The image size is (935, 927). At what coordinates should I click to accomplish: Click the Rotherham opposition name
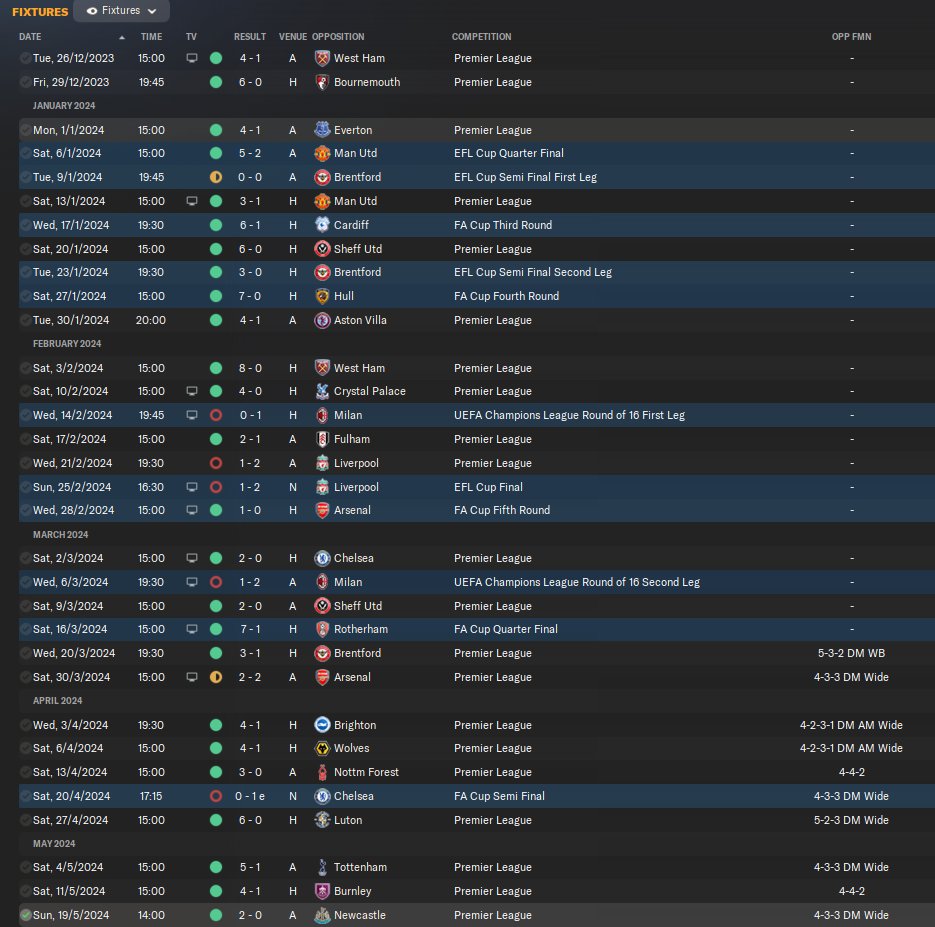tap(361, 629)
